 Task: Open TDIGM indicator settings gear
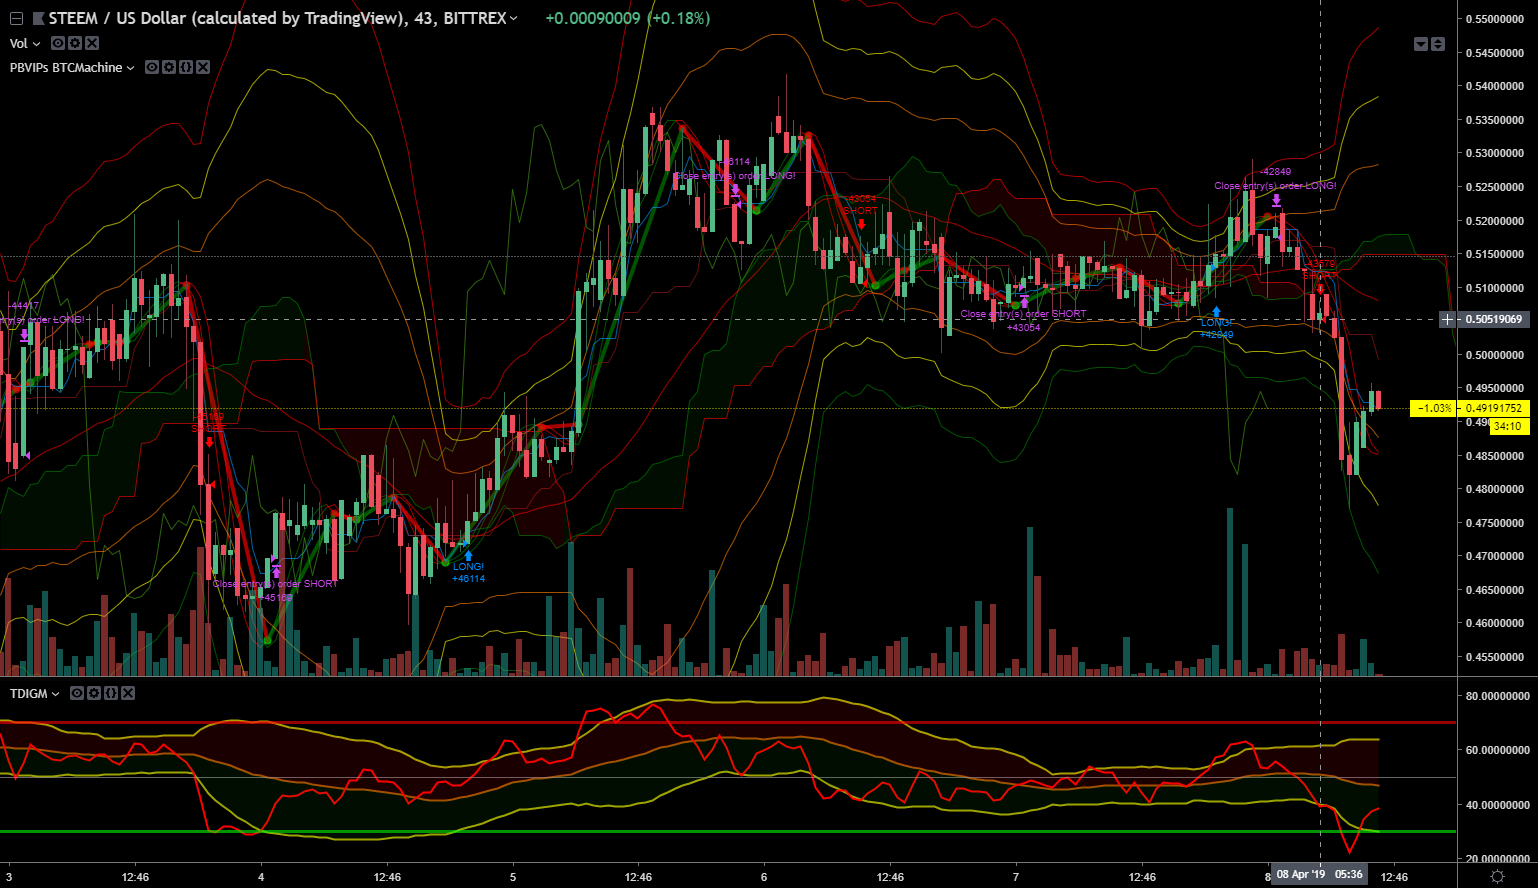(x=94, y=693)
